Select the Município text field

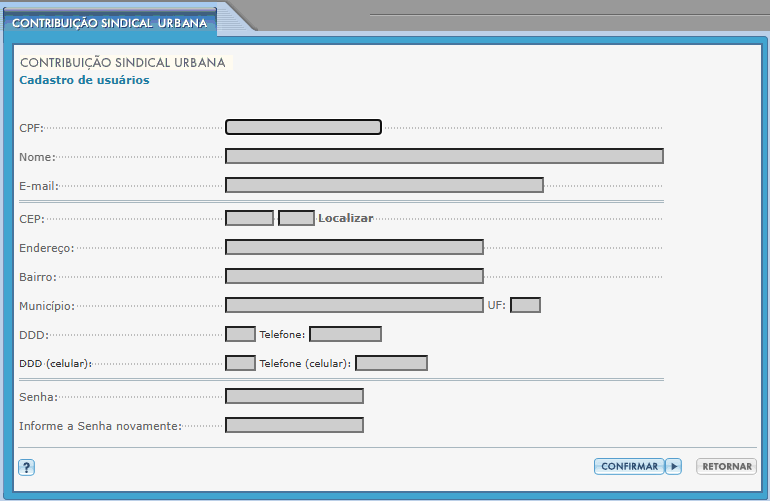[354, 305]
